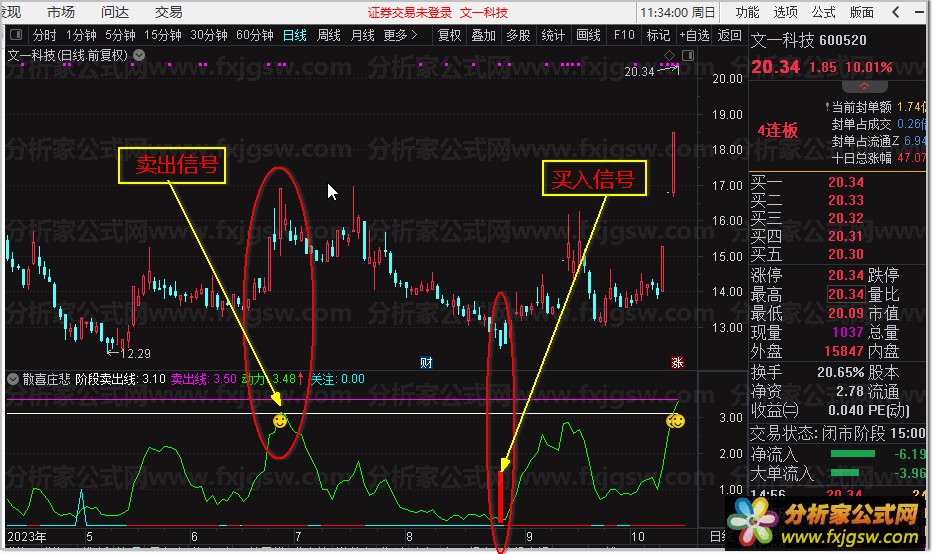The height and width of the screenshot is (554, 935).
Task: Click the 20.34 price label on chart
Action: [x=639, y=72]
